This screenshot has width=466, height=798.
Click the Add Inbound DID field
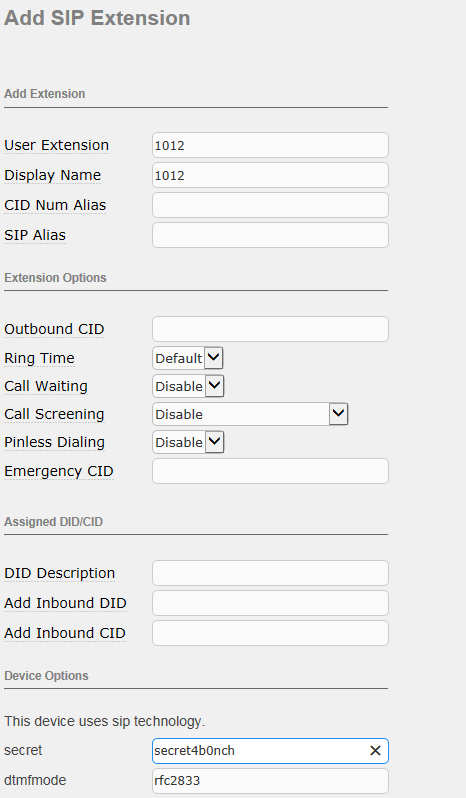pos(270,603)
